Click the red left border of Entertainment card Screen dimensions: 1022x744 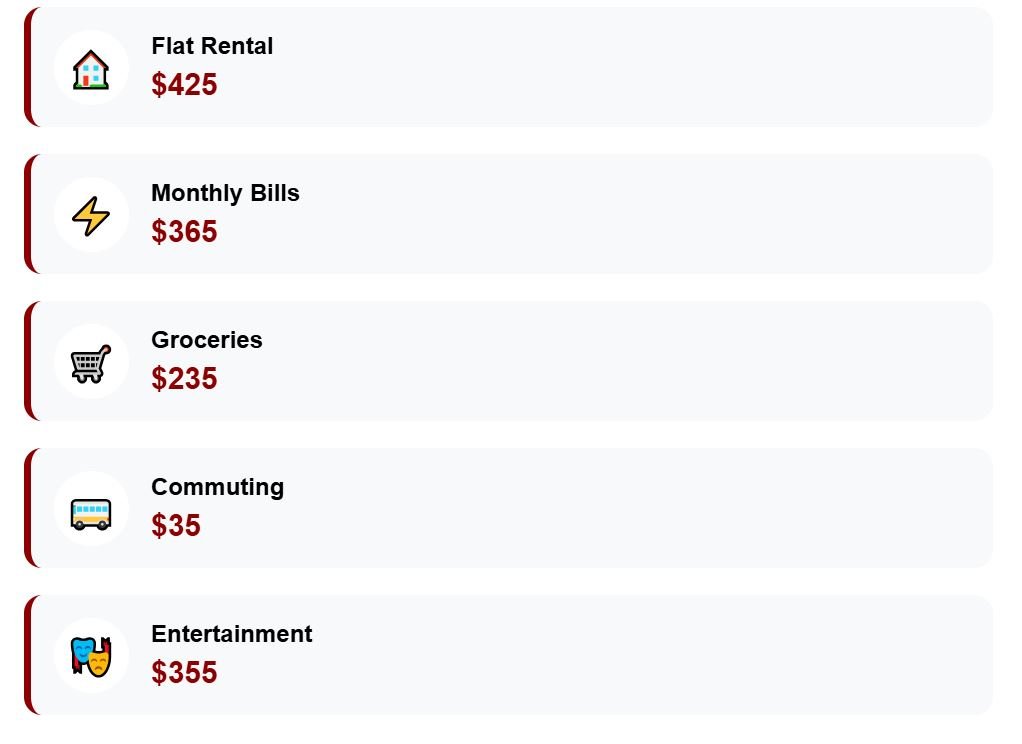click(28, 655)
